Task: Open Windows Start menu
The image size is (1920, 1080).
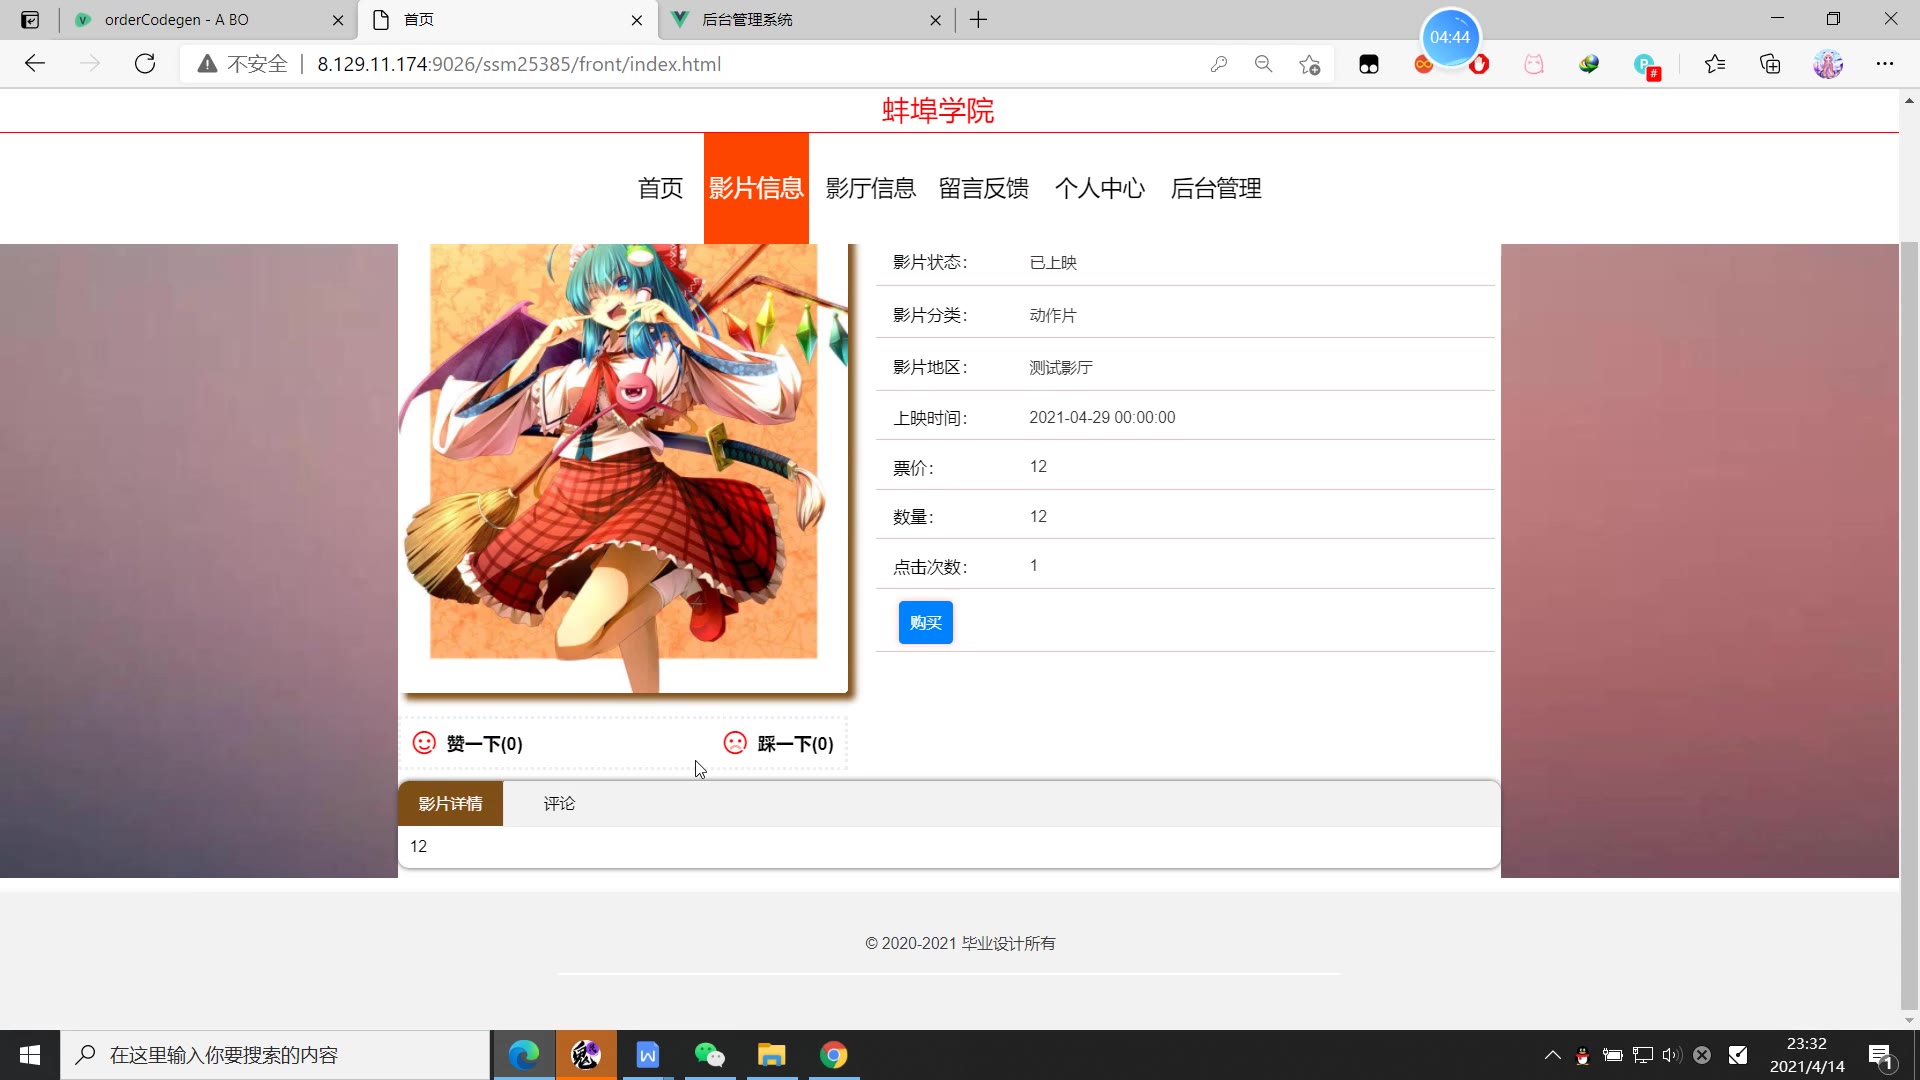Action: click(x=30, y=1055)
